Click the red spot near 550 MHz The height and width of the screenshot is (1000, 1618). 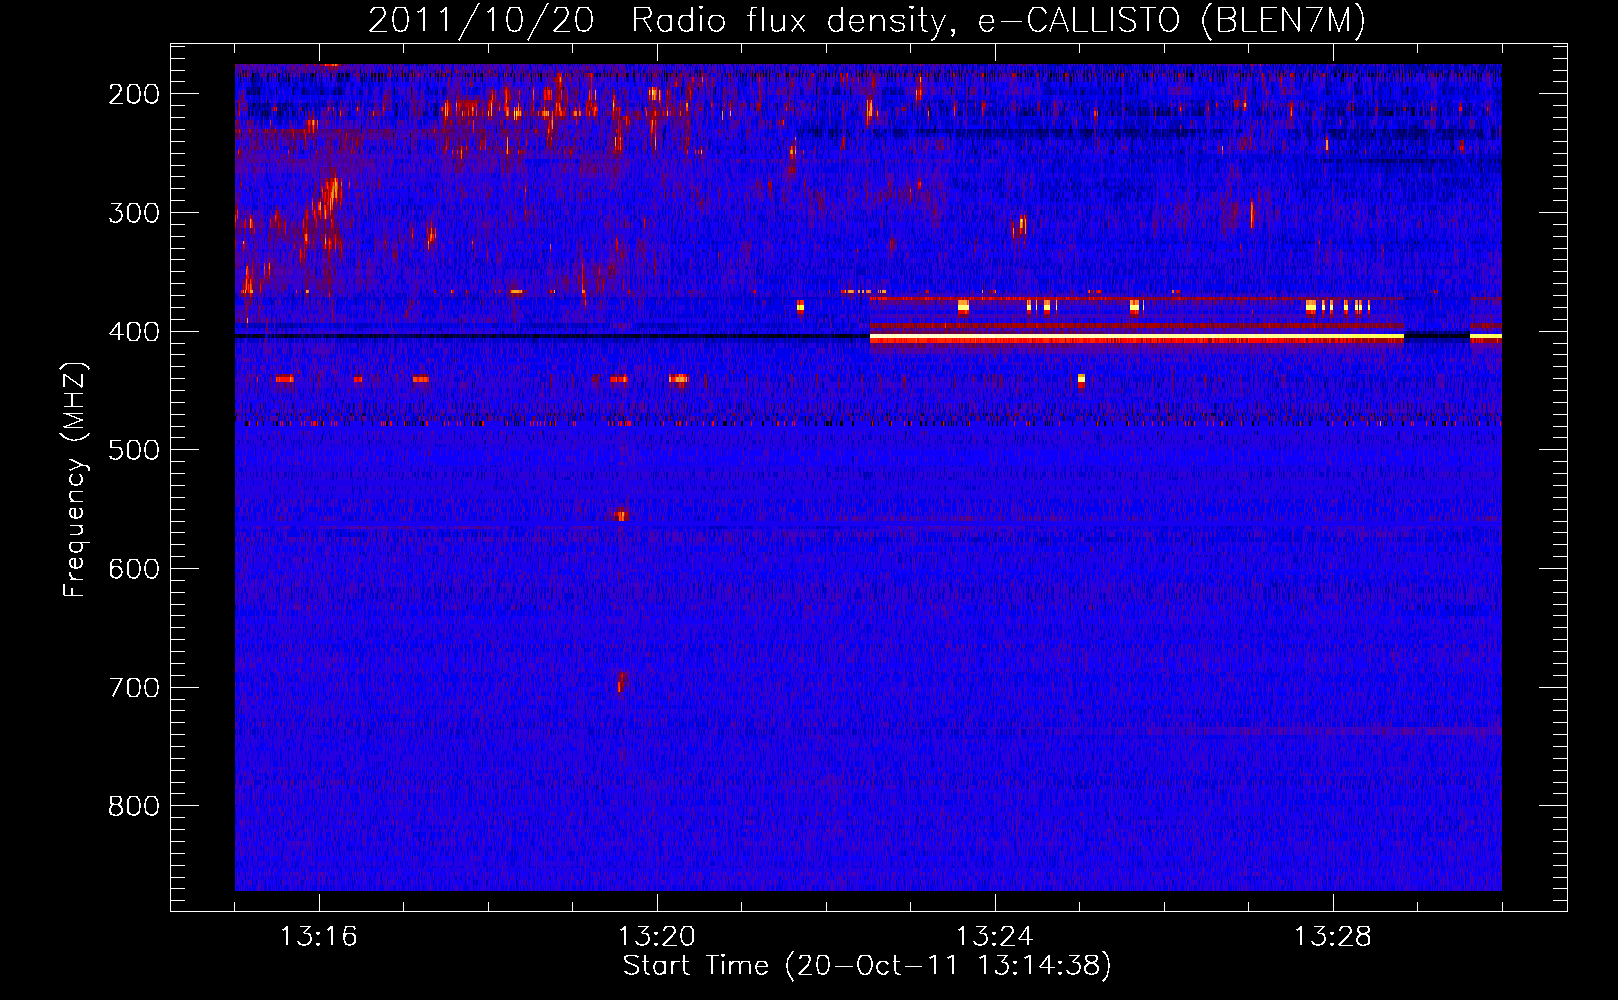(620, 516)
